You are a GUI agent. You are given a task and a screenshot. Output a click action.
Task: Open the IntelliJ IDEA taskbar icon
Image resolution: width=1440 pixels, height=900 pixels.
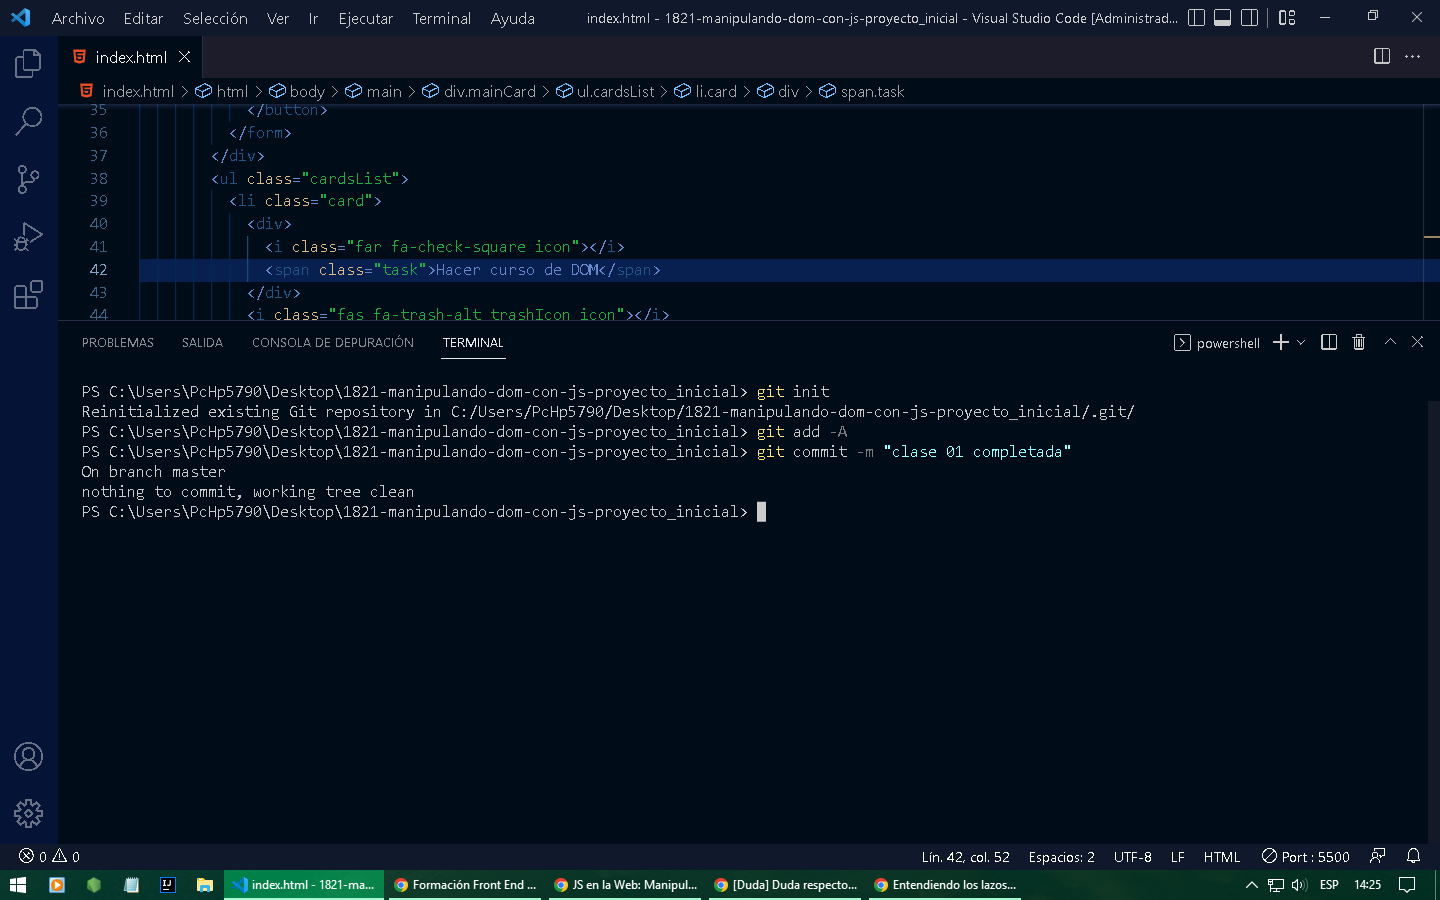[x=167, y=885]
